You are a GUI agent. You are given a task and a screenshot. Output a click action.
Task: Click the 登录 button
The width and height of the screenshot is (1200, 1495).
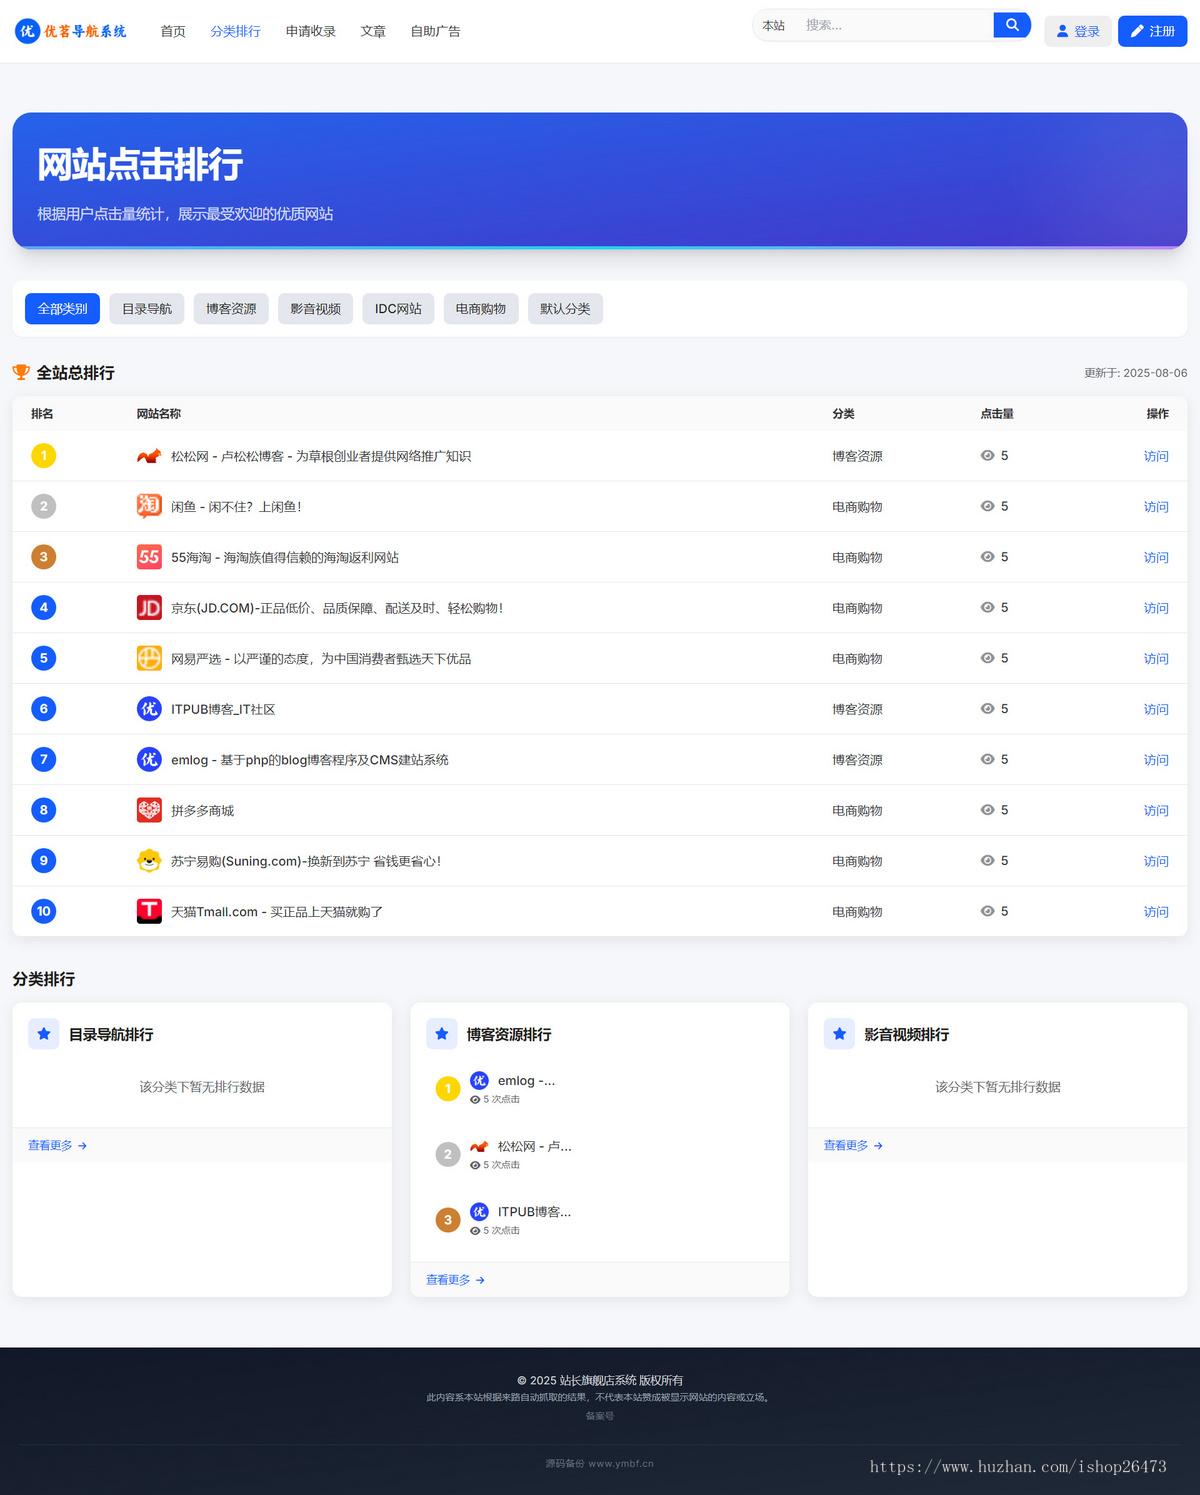click(1078, 31)
